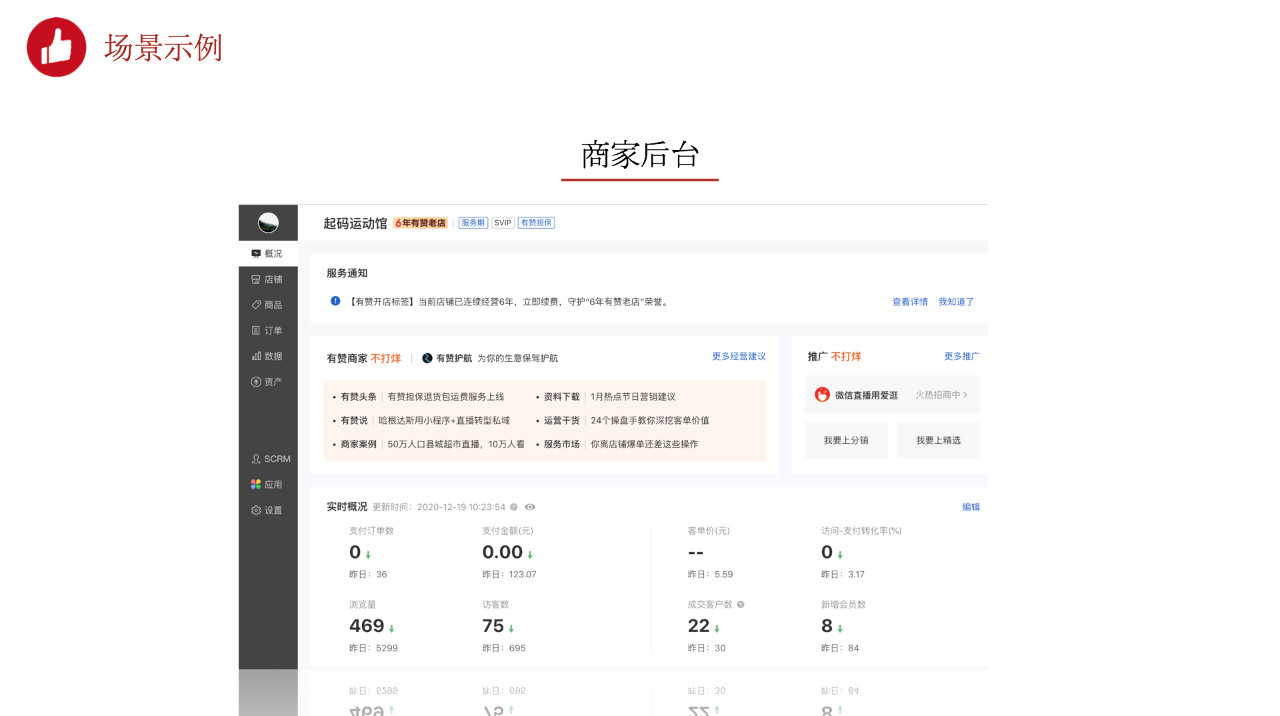Click the shop avatar in the sidebar
Screen dimensions: 1280x716
[x=268, y=223]
